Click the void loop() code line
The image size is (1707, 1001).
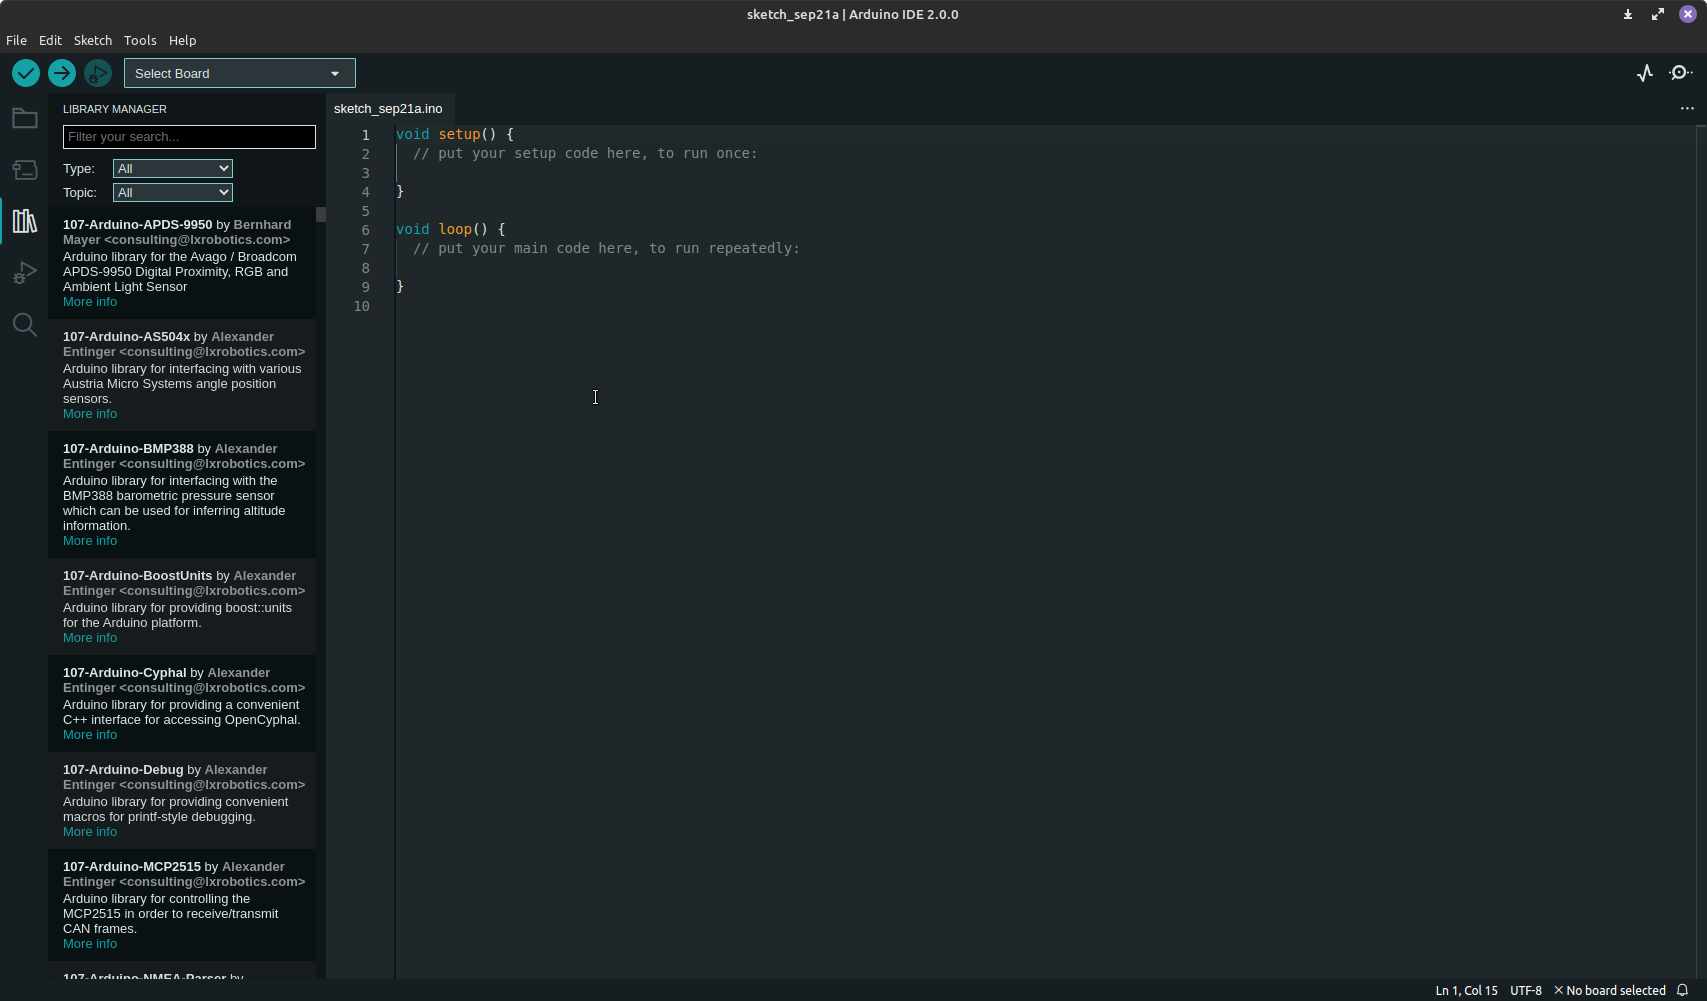tap(451, 229)
